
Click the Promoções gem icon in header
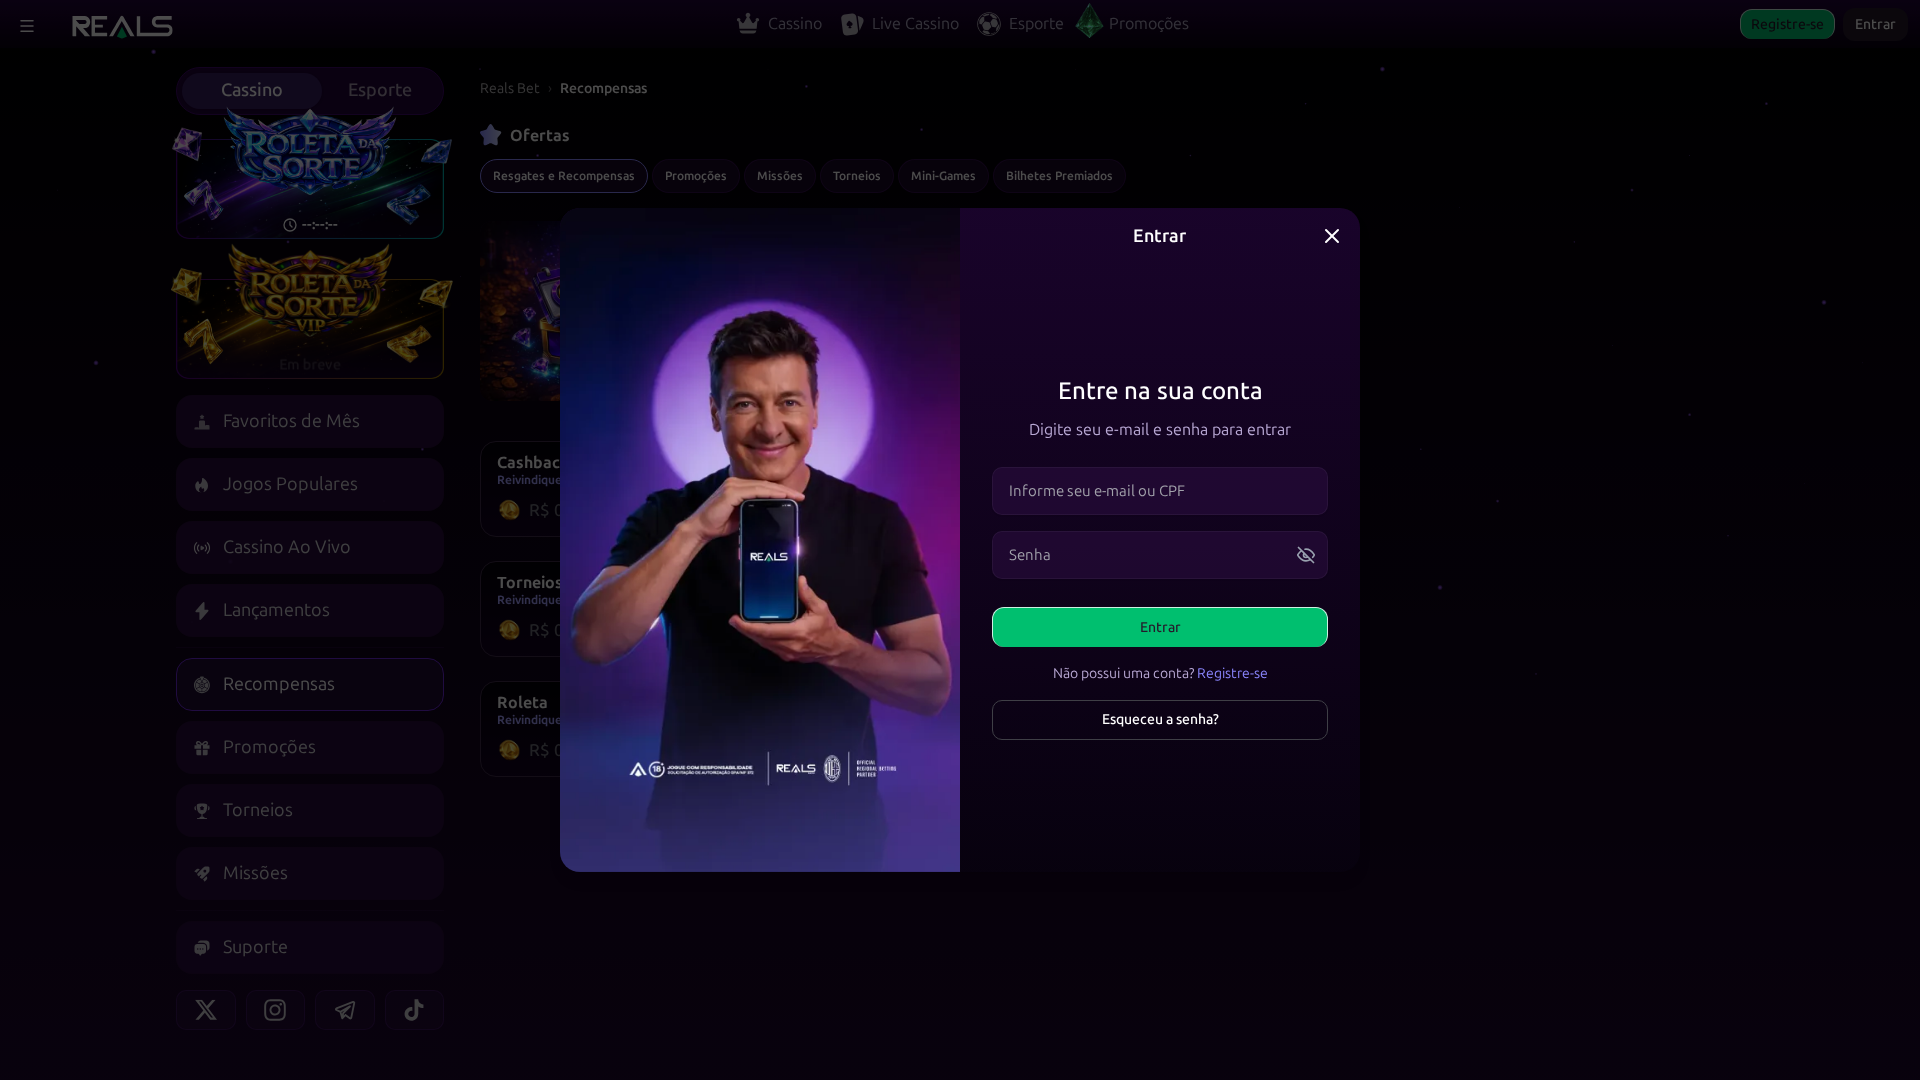[1089, 21]
